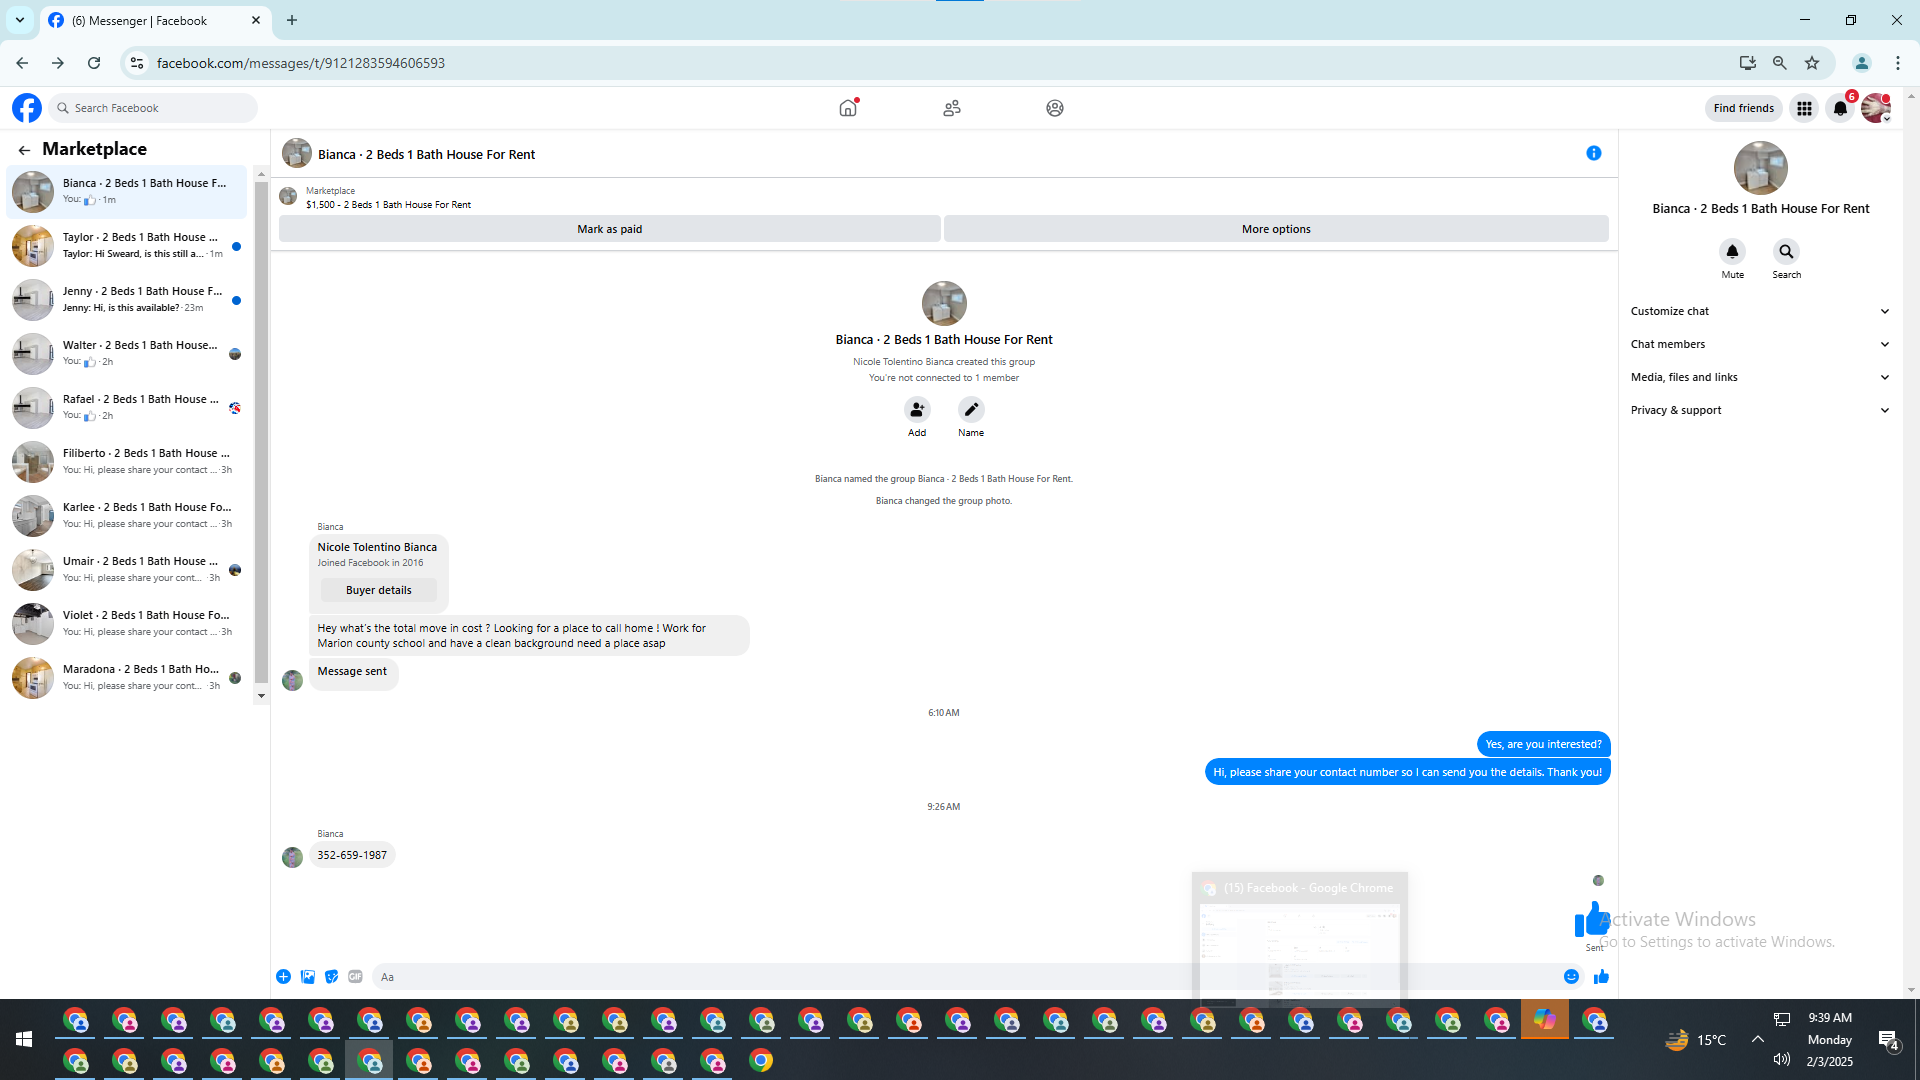The image size is (1920, 1080).
Task: Open more actions plus icon in composer
Action: click(x=284, y=977)
